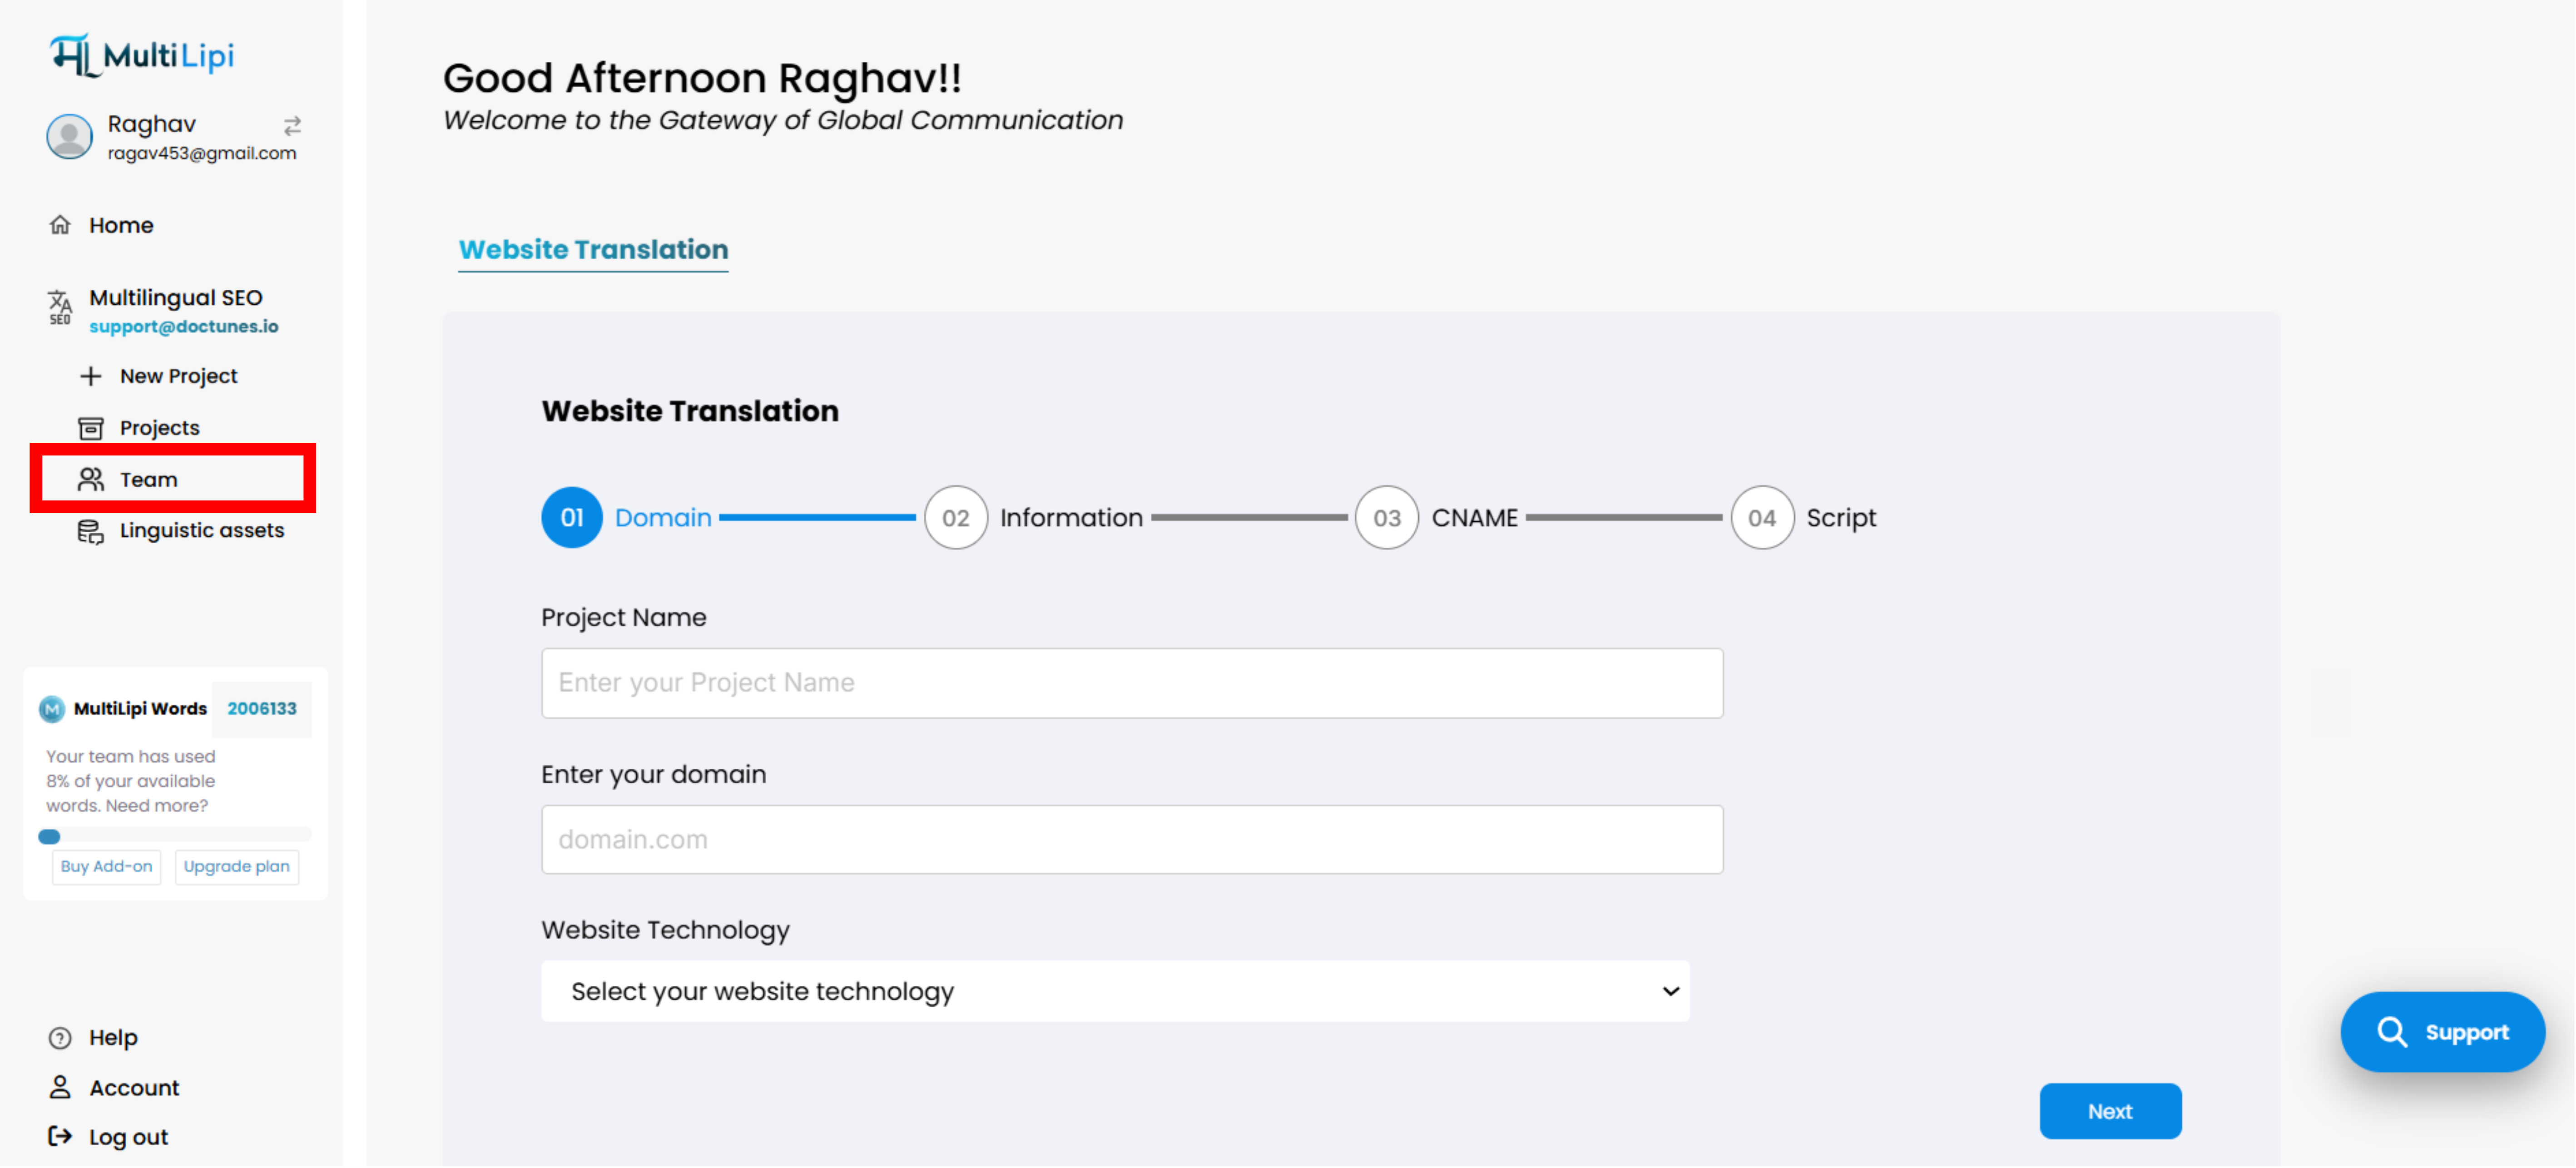Click the Account person icon

(60, 1088)
